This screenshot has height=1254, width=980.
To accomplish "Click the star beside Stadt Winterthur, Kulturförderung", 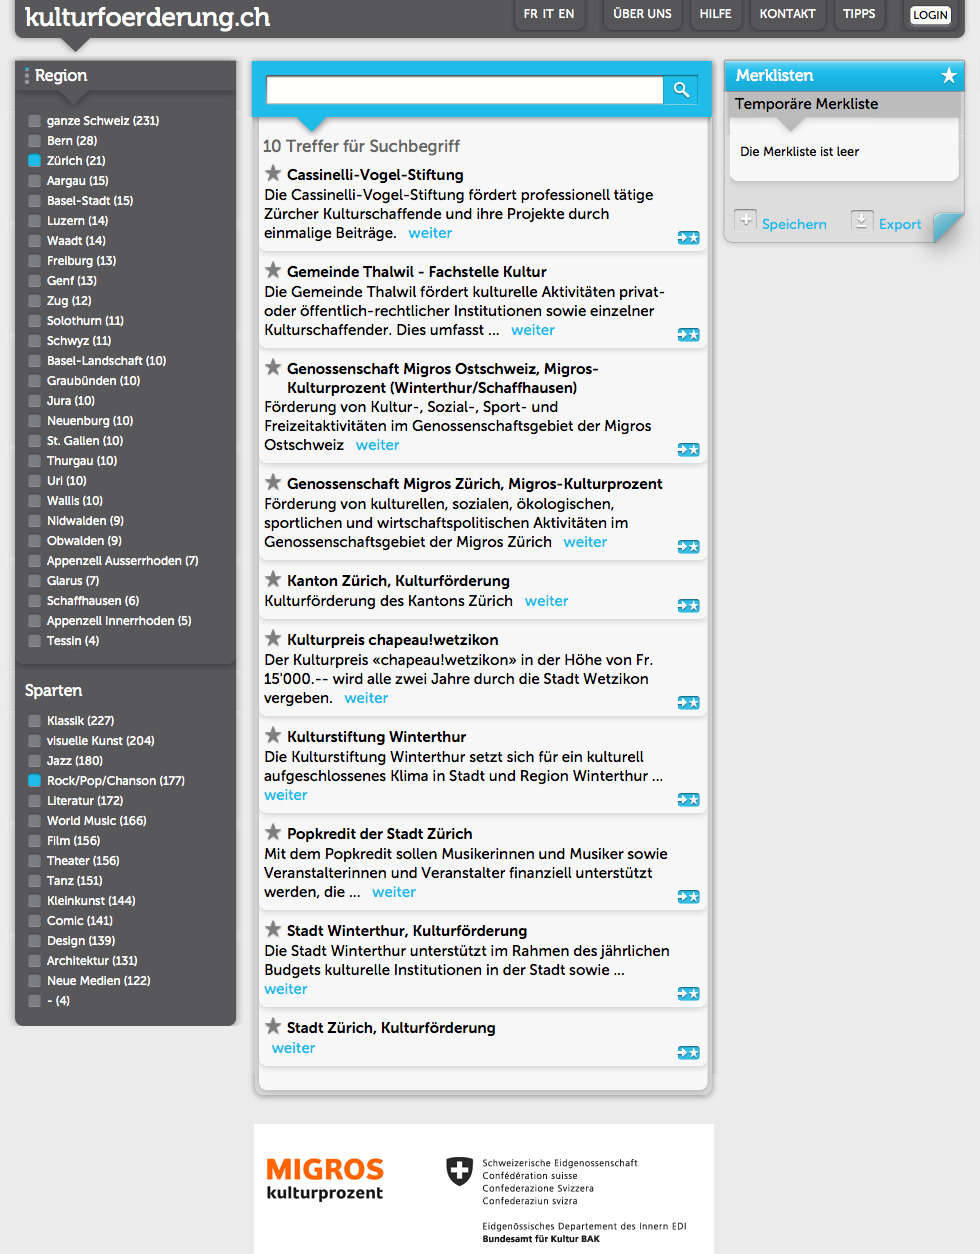I will tap(273, 929).
